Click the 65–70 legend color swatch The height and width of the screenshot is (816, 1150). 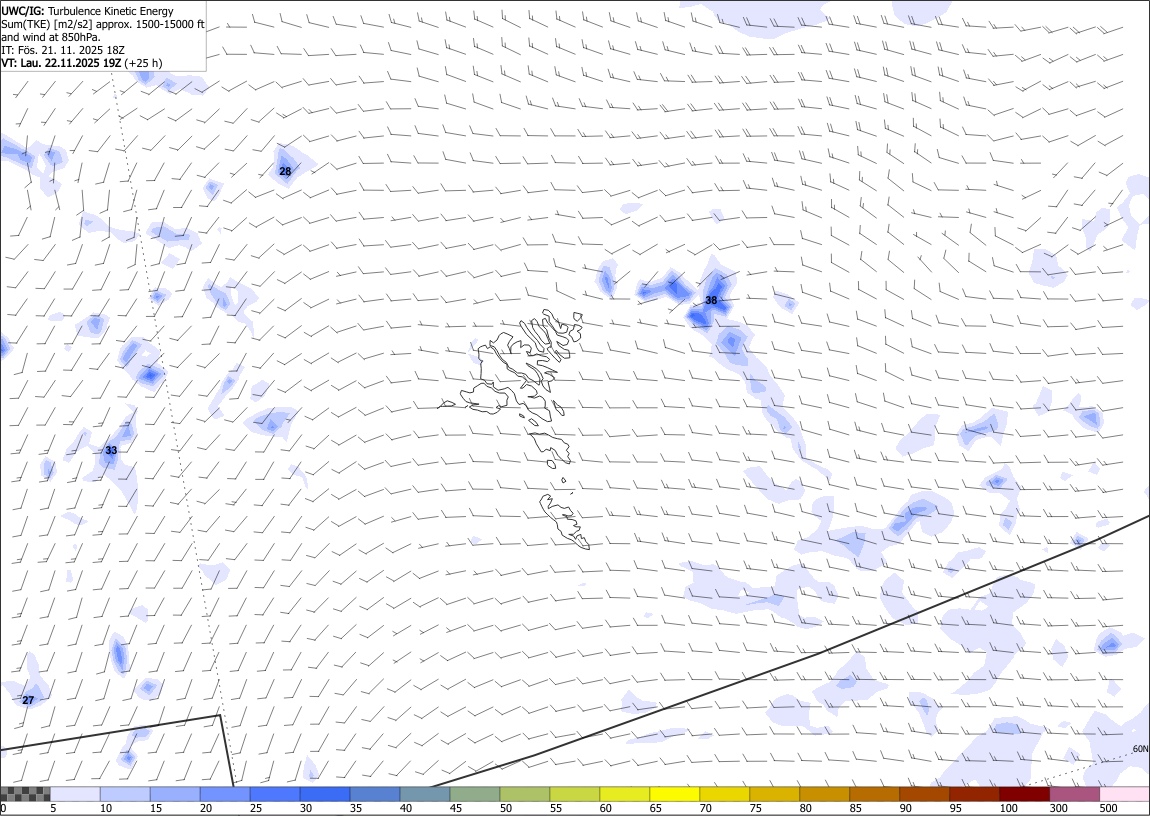pos(674,794)
